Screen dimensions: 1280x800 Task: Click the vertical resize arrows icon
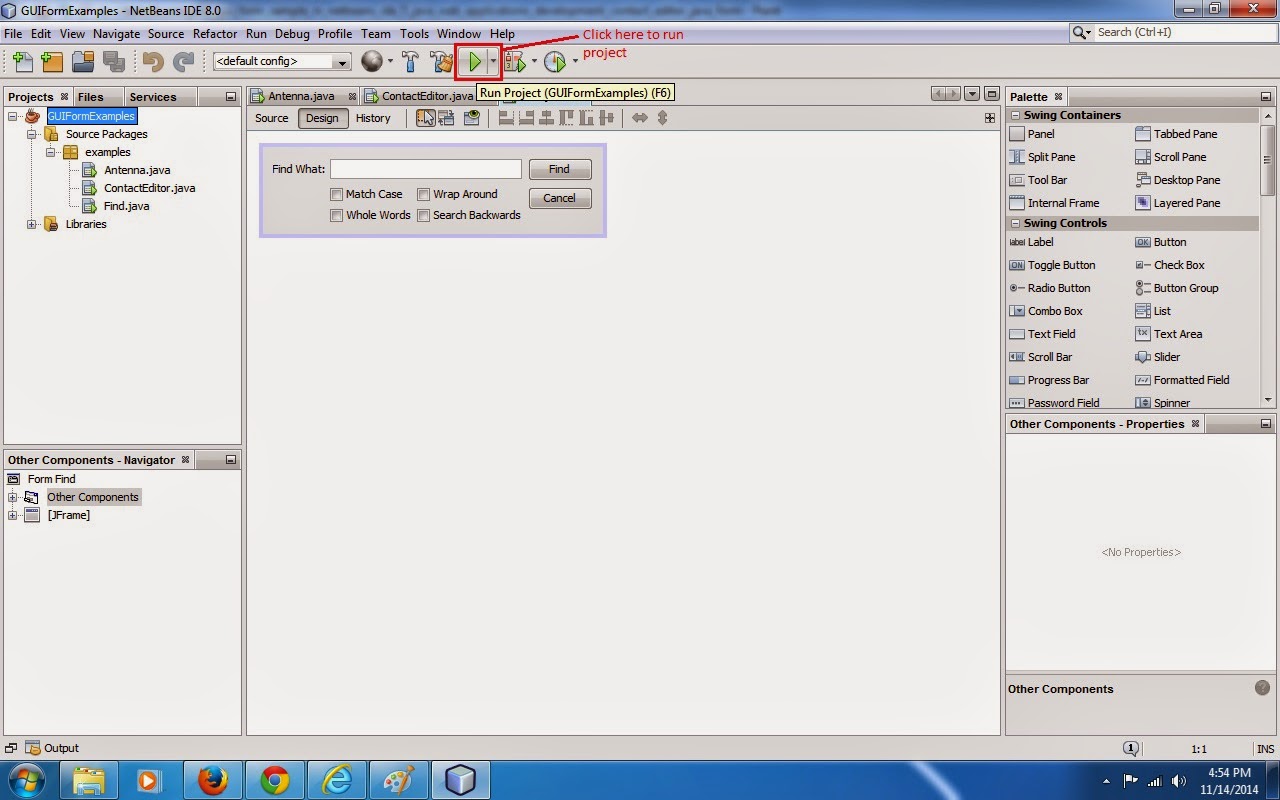point(662,118)
